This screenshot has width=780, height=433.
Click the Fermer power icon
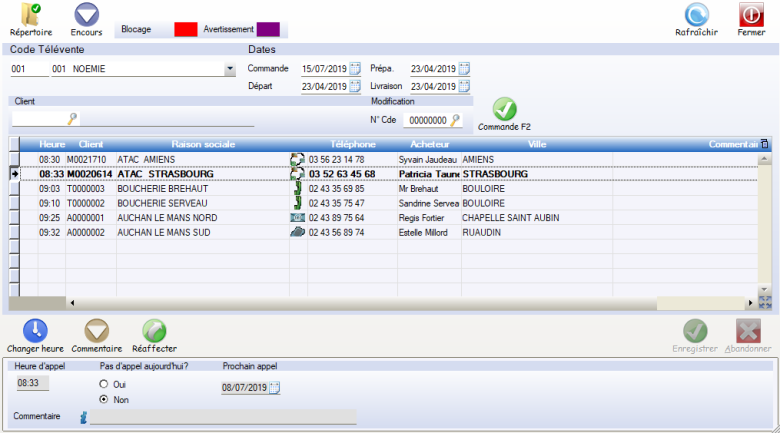(751, 15)
